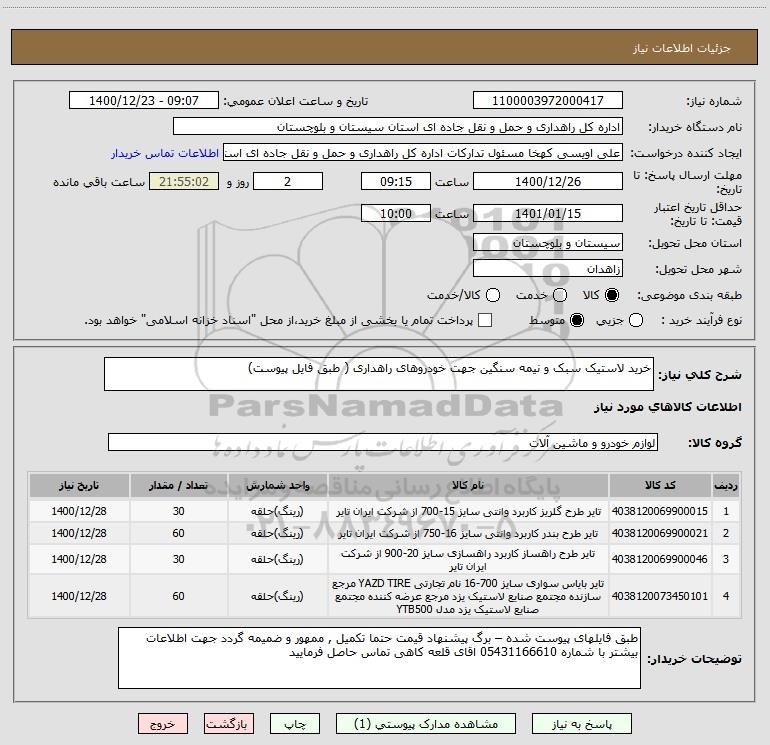770x745 pixels.
Task: Click quantity 60 in row 2
Action: tap(178, 533)
